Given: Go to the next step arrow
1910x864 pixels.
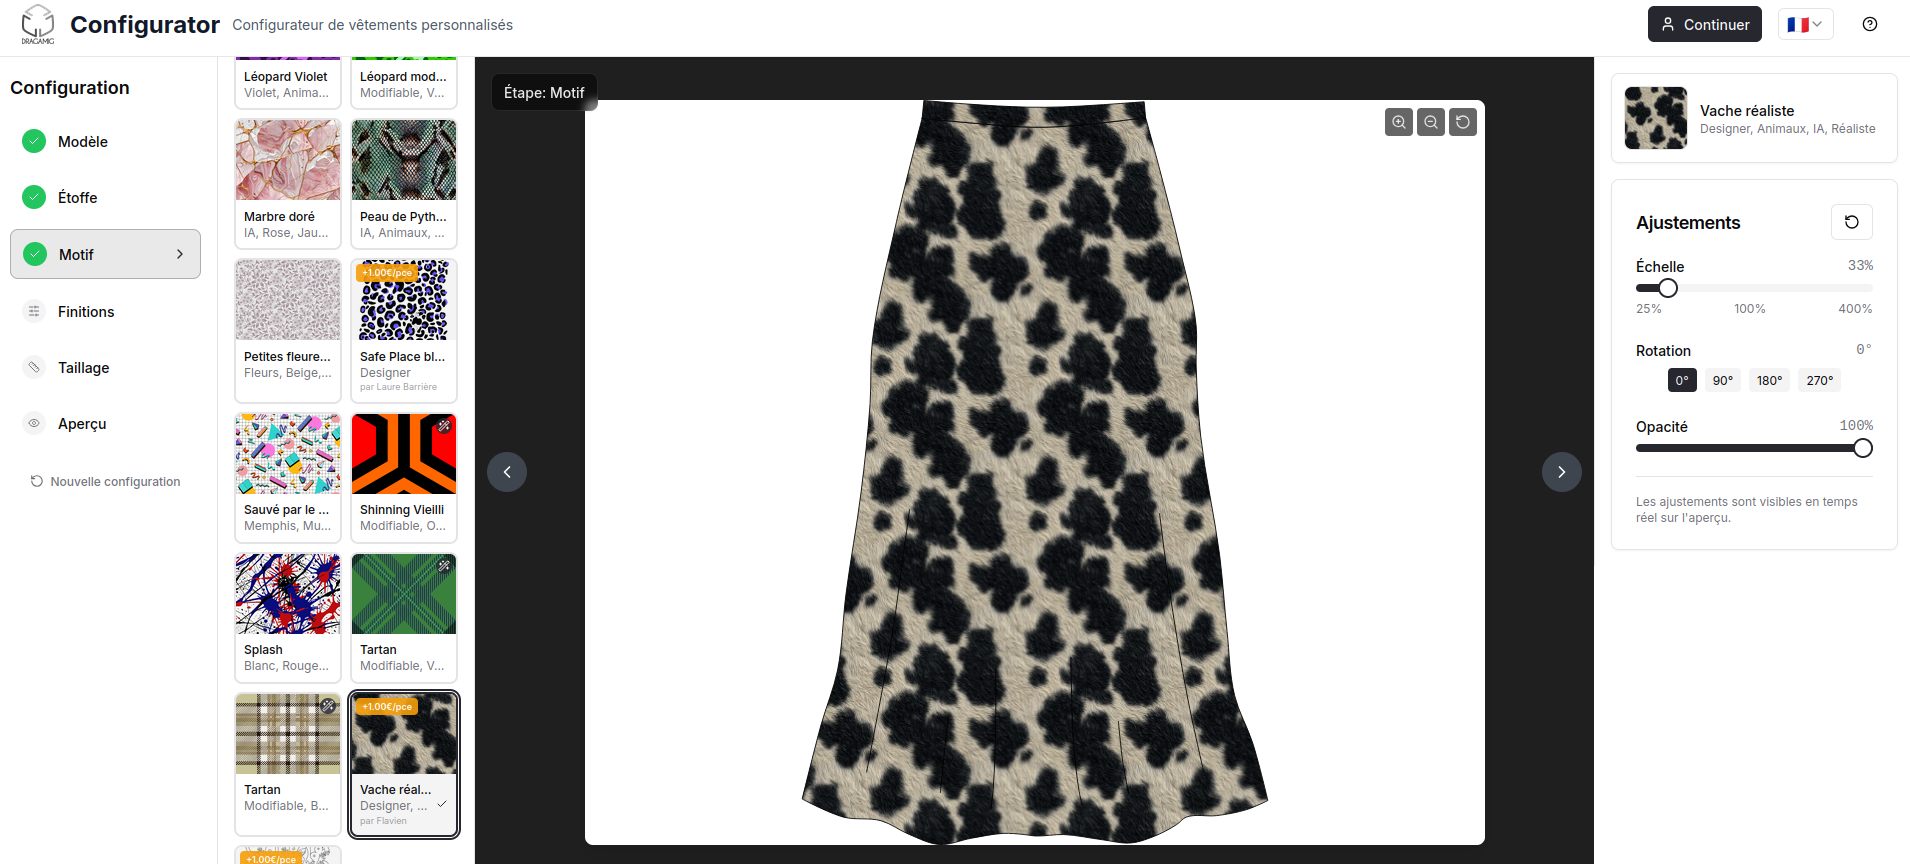Looking at the screenshot, I should (1562, 472).
